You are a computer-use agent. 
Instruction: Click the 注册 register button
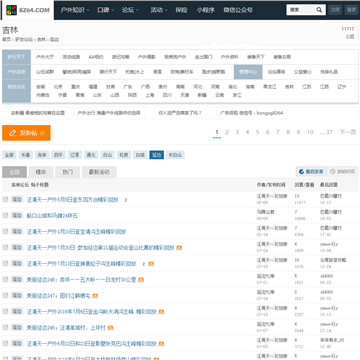point(335,10)
